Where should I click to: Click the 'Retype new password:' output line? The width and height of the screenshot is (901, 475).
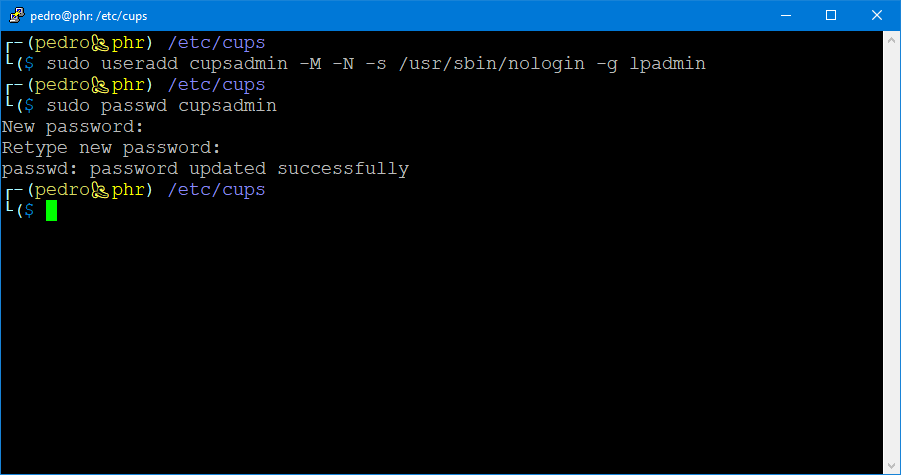[x=111, y=148]
